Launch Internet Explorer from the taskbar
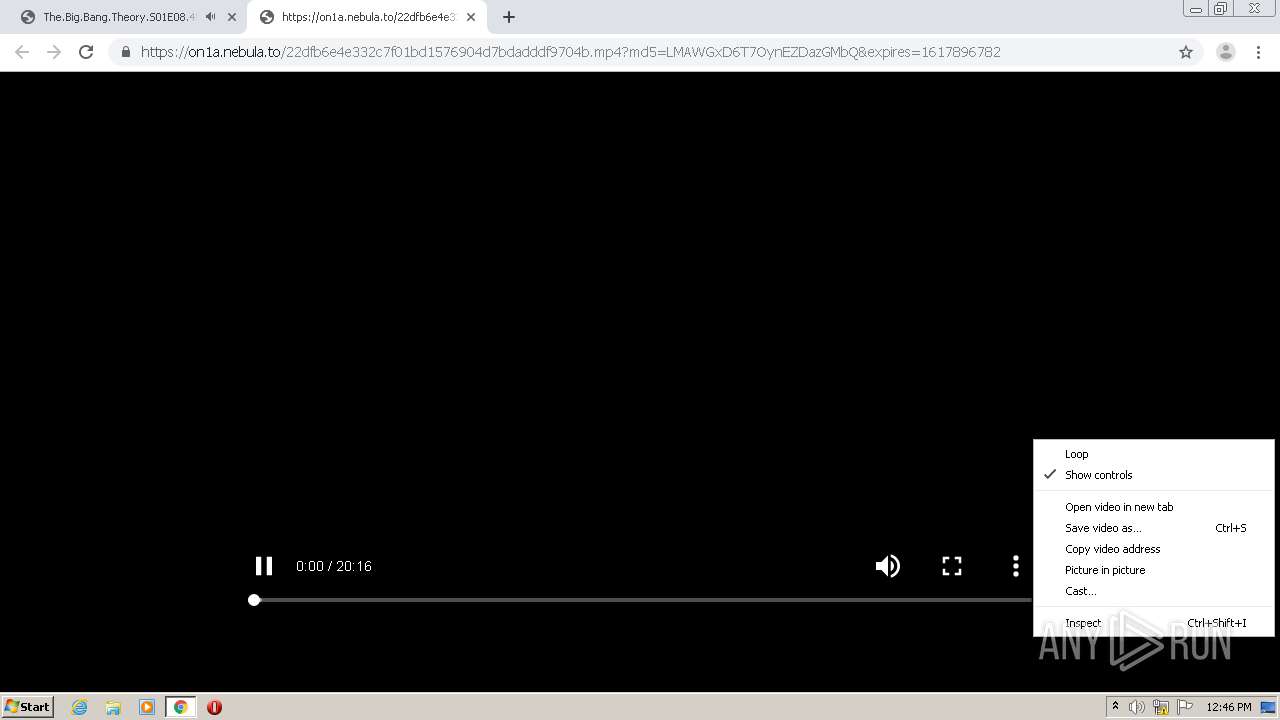 point(79,707)
